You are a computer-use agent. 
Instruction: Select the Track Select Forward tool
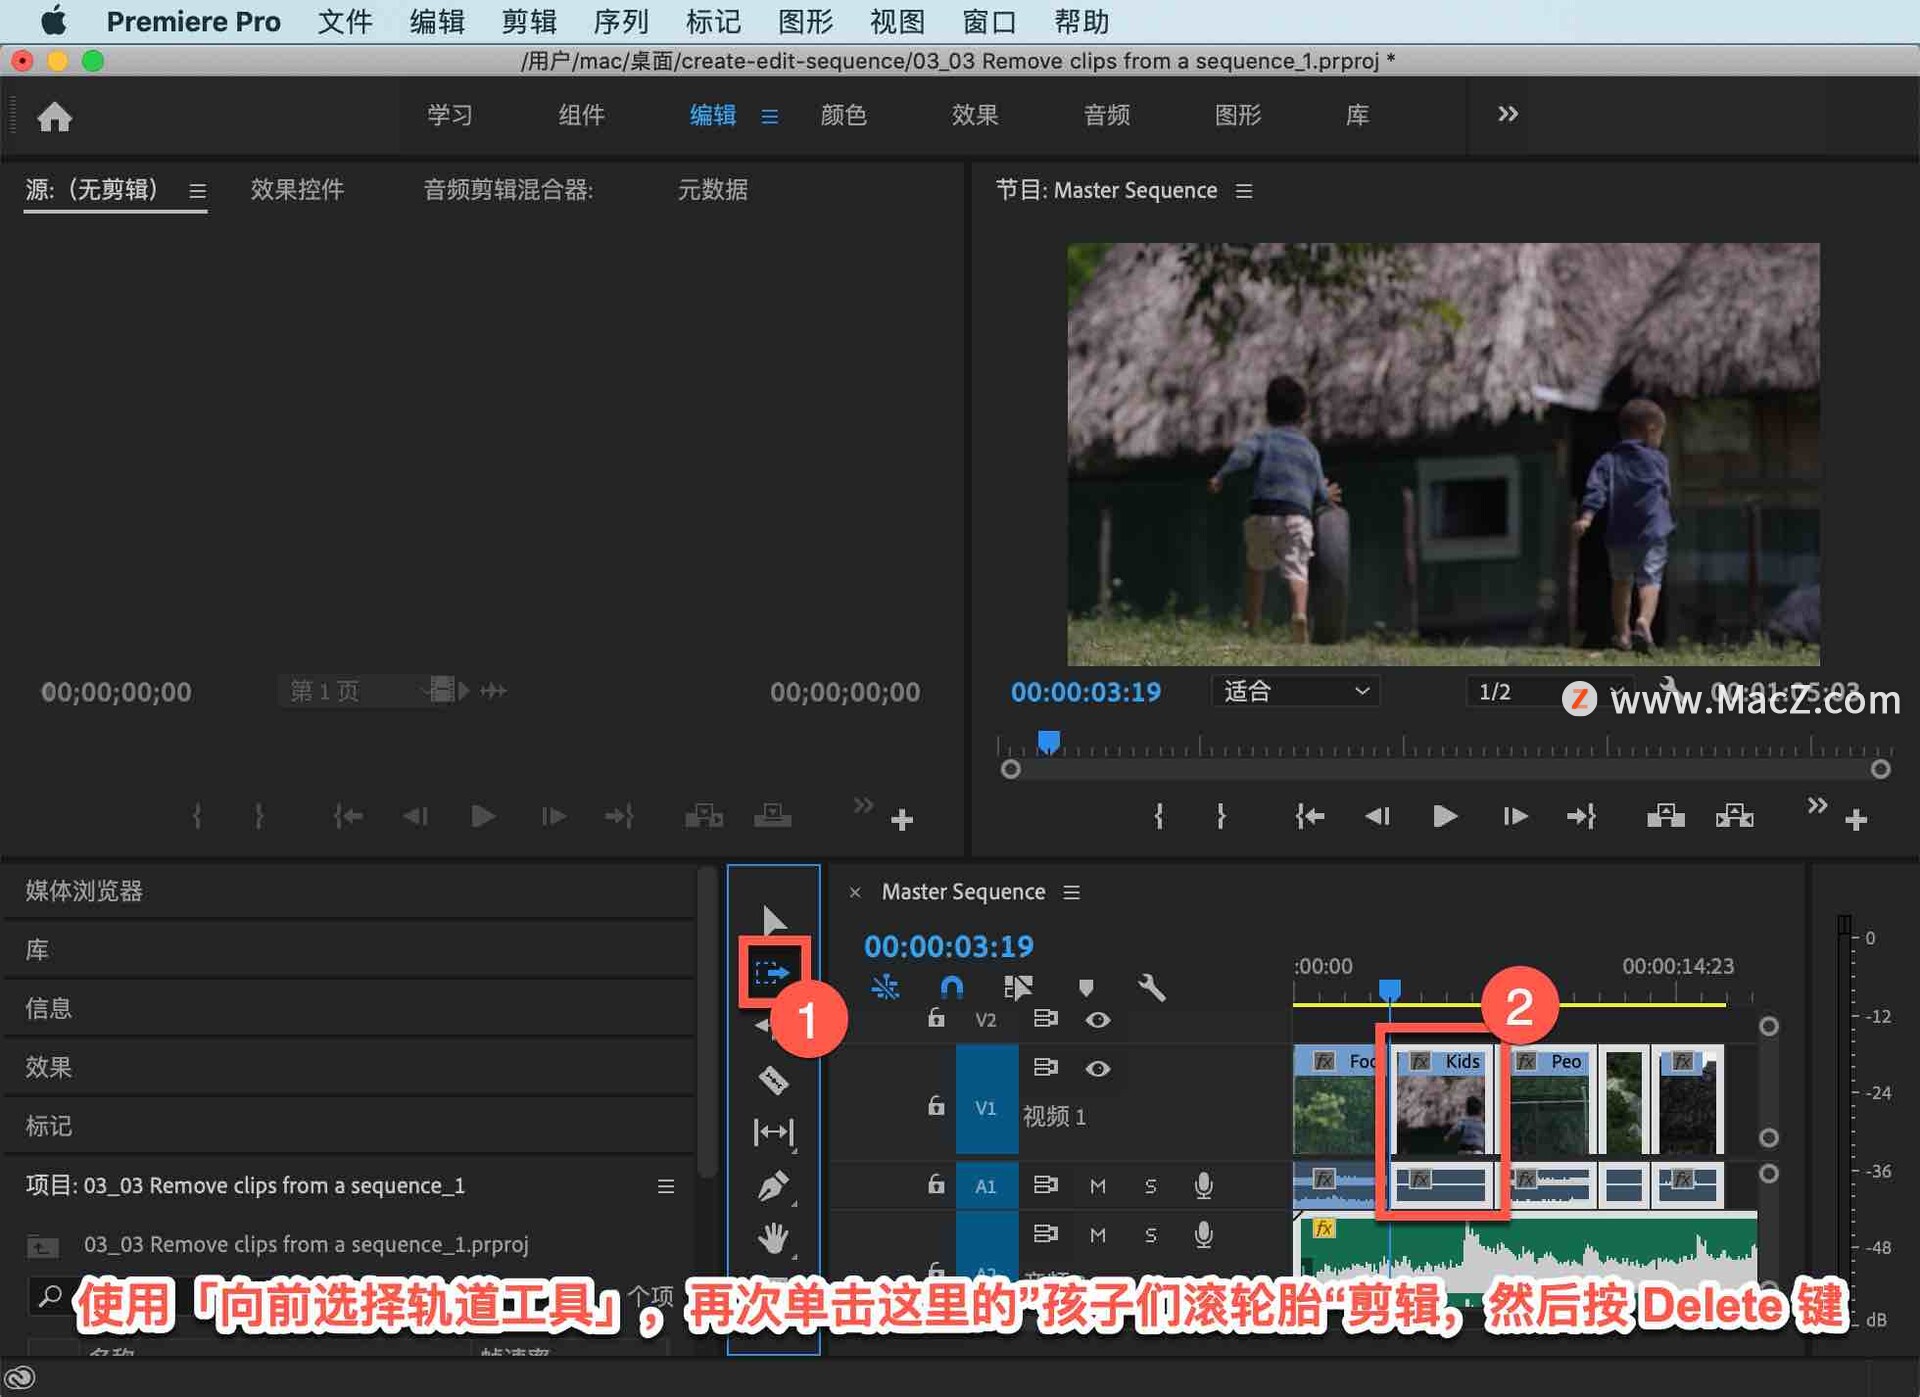(772, 968)
